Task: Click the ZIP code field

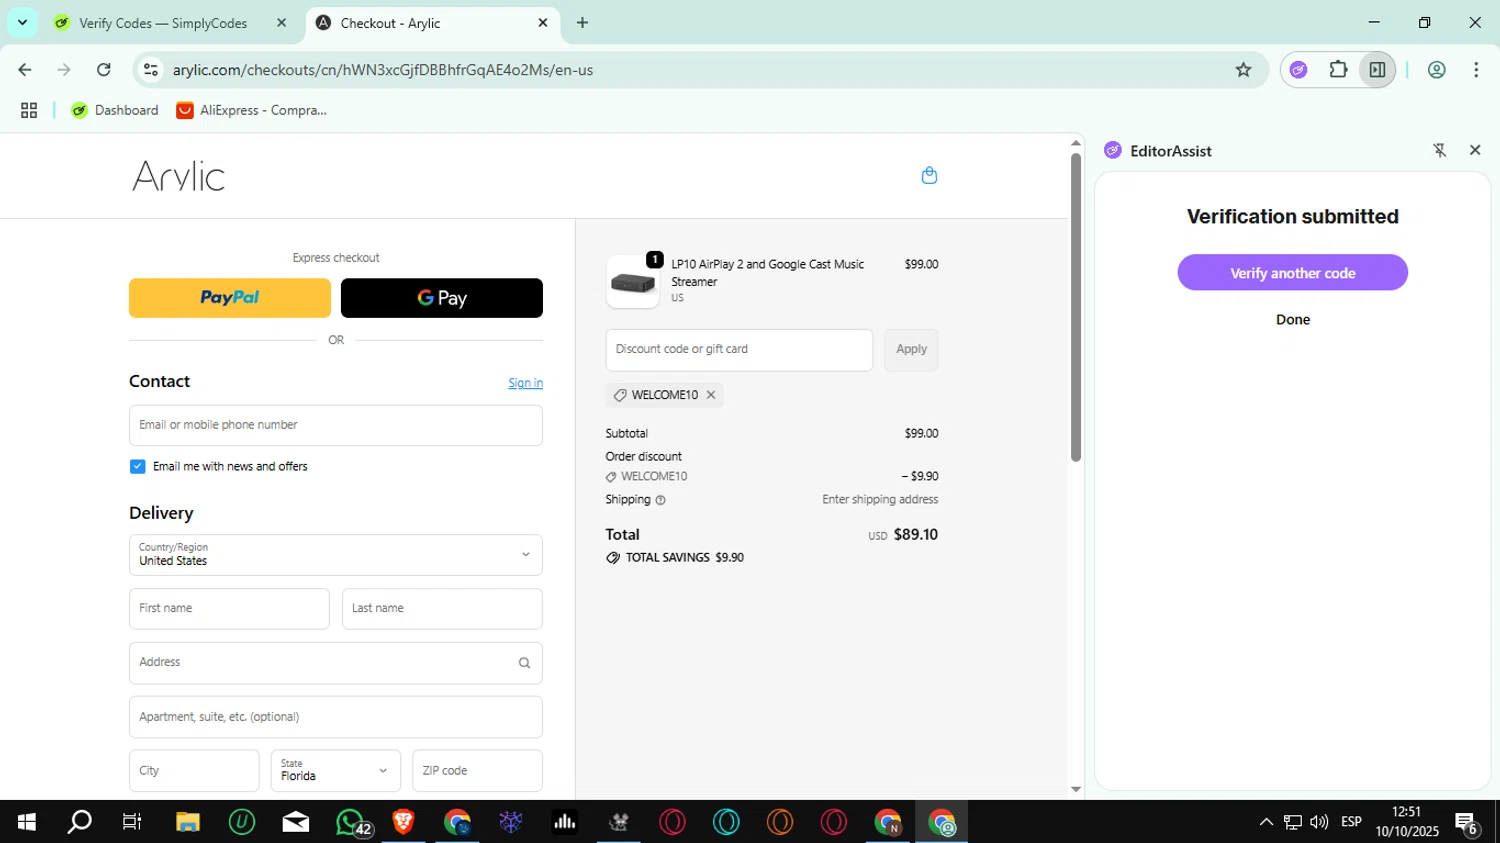Action: click(477, 771)
